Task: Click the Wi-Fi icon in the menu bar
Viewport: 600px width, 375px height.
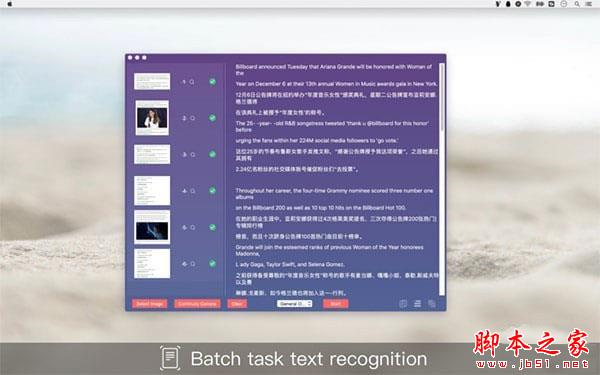Action: [528, 4]
